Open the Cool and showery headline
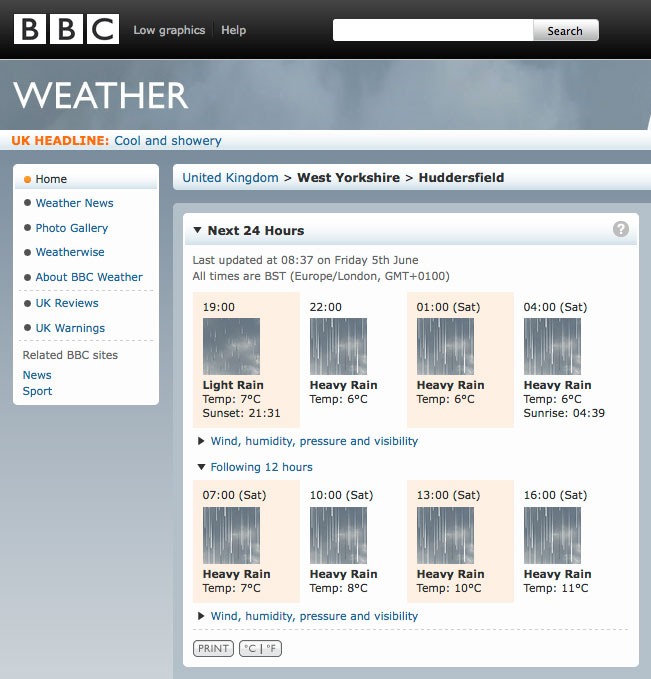This screenshot has width=651, height=679. click(168, 140)
